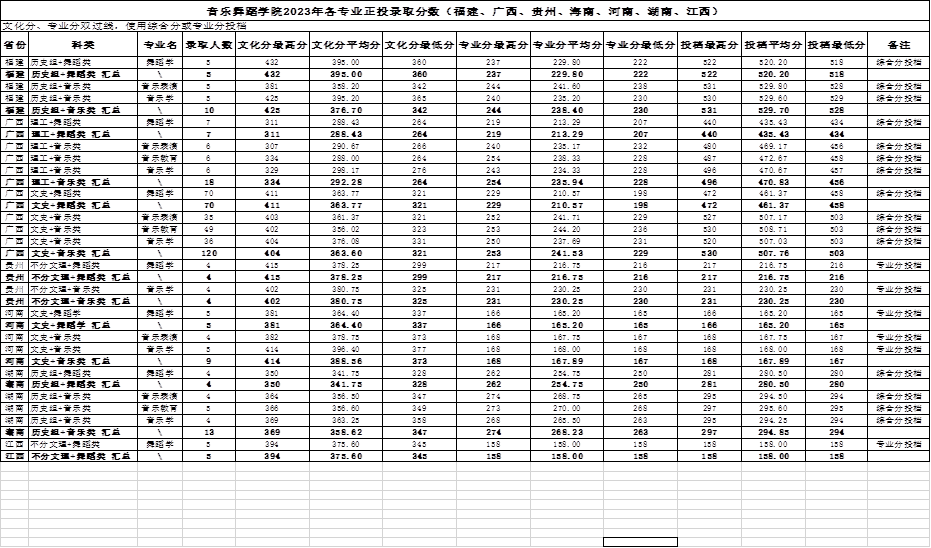The width and height of the screenshot is (931, 548).
Task: Select the 专业分平均分 header cell
Action: click(567, 46)
